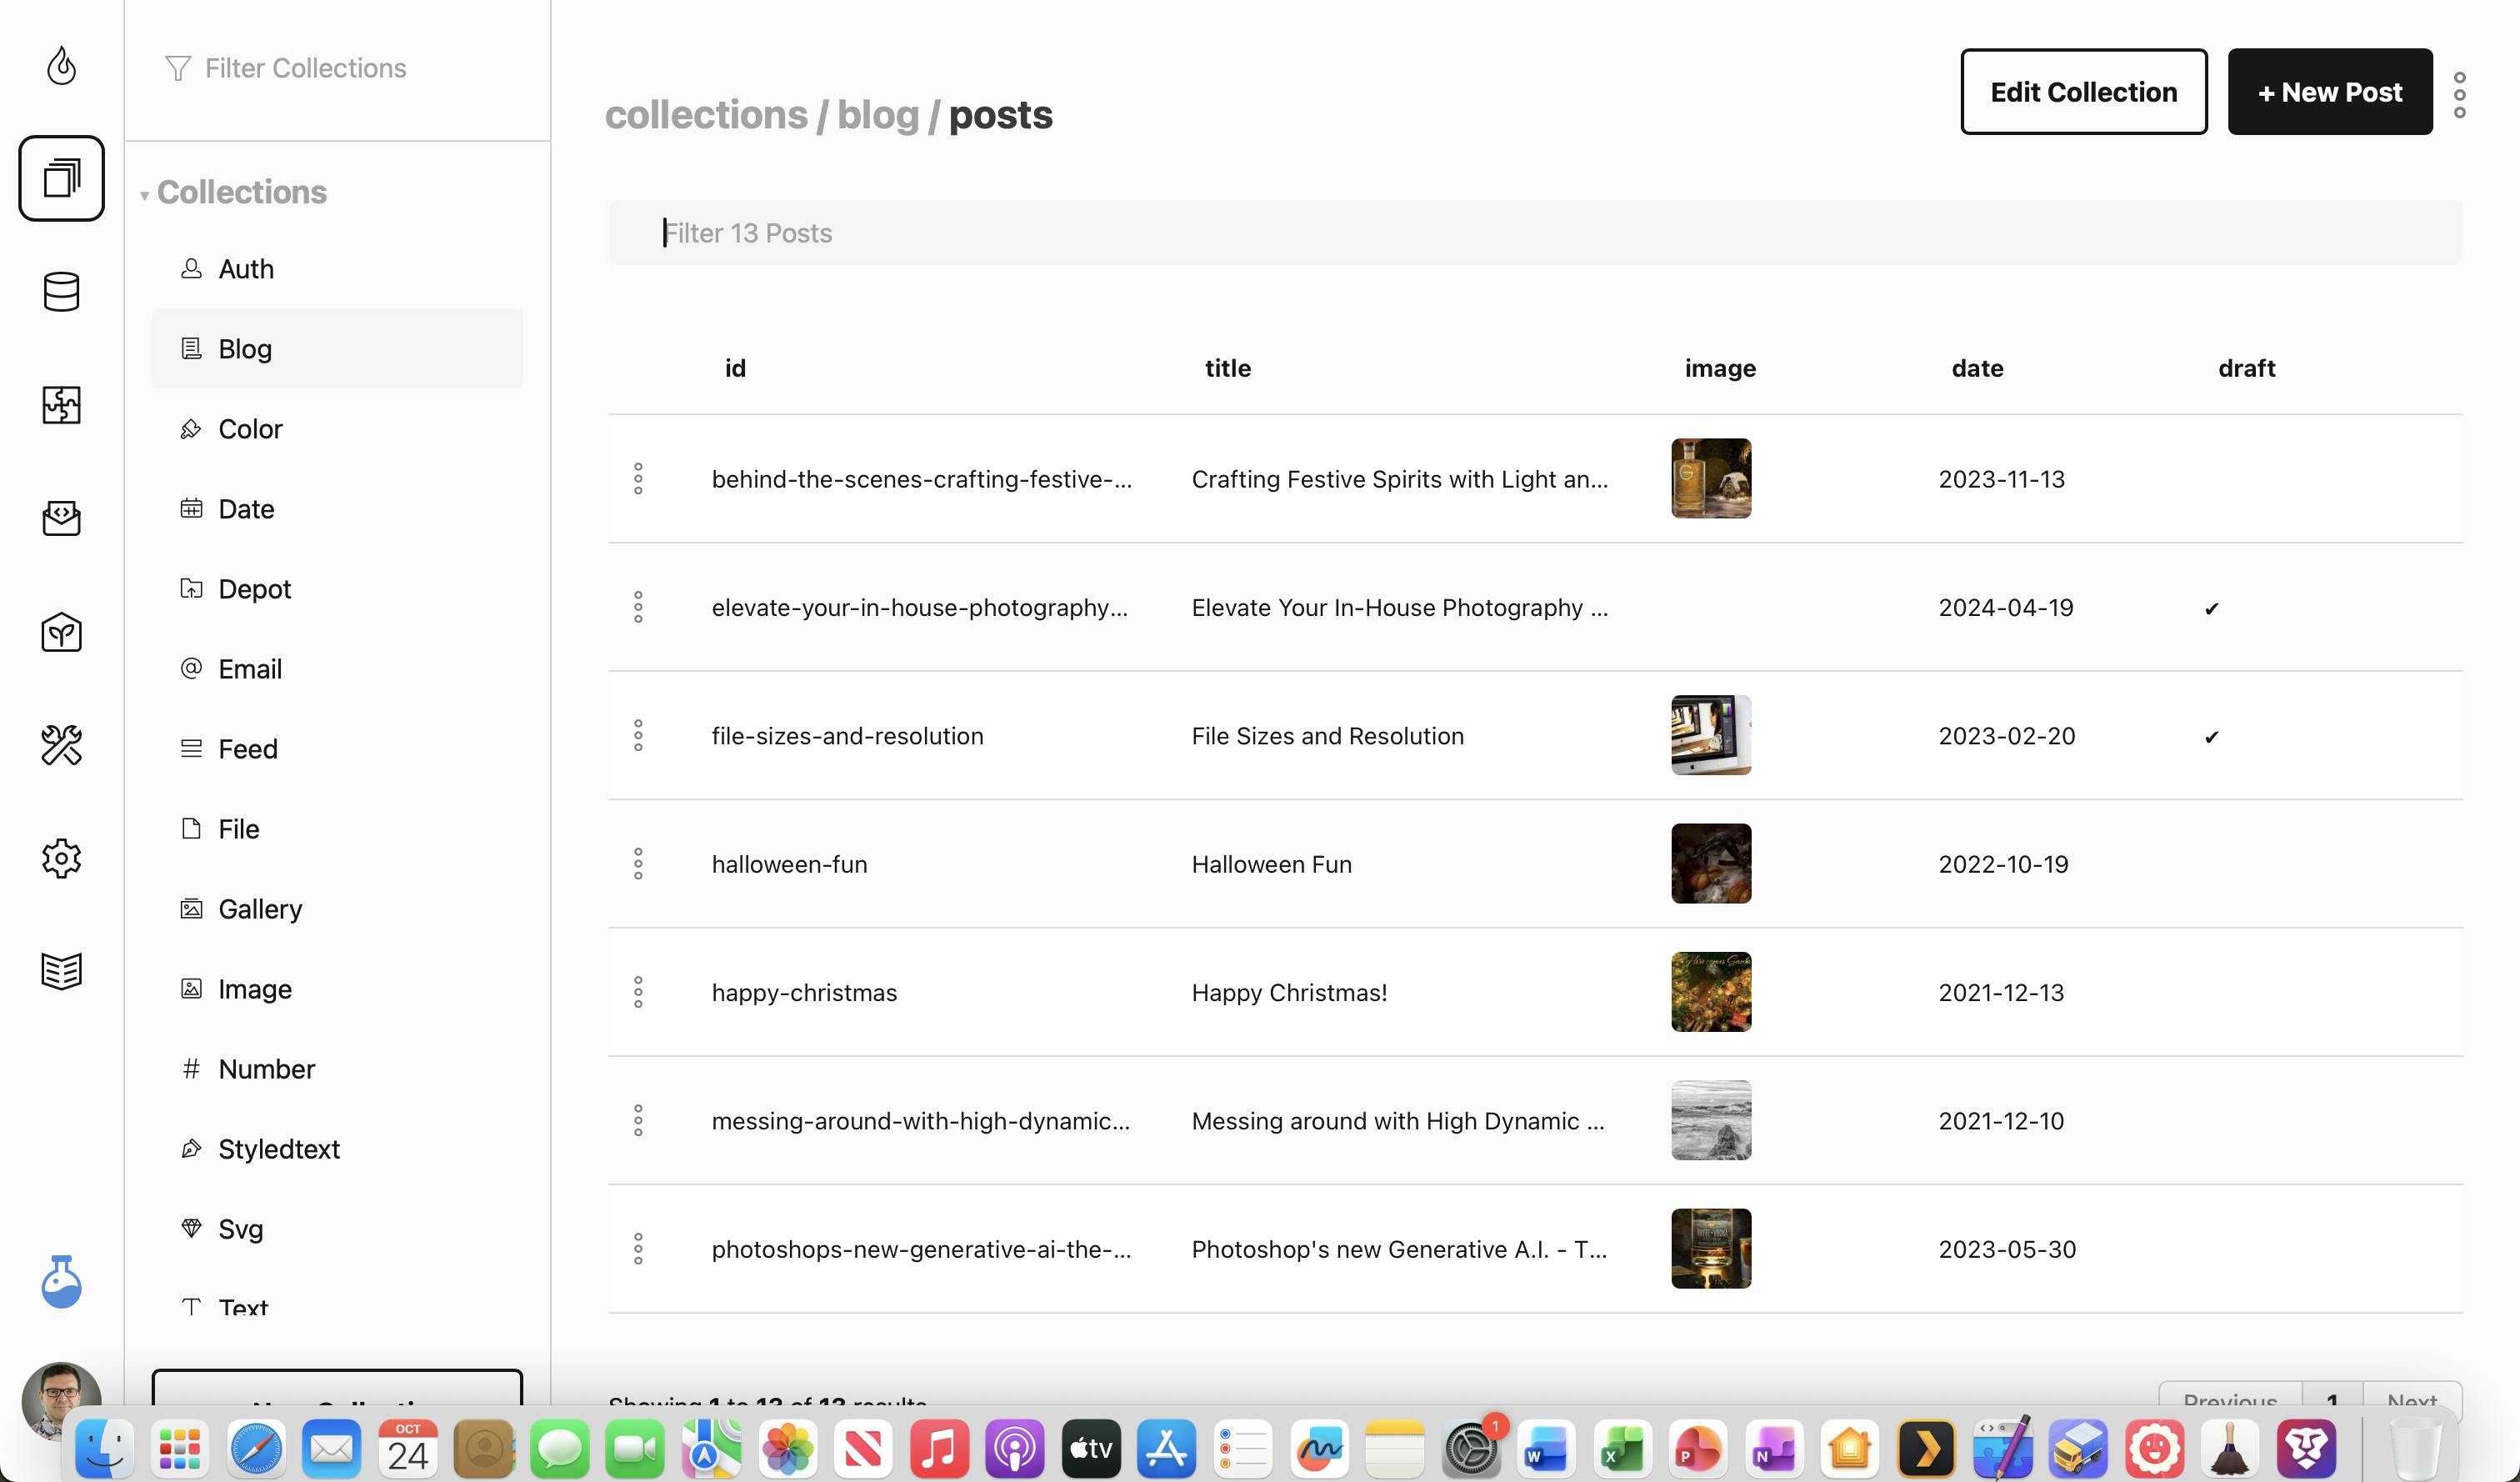Click the Halloween Fun post thumbnail
2520x1482 pixels.
[1710, 864]
